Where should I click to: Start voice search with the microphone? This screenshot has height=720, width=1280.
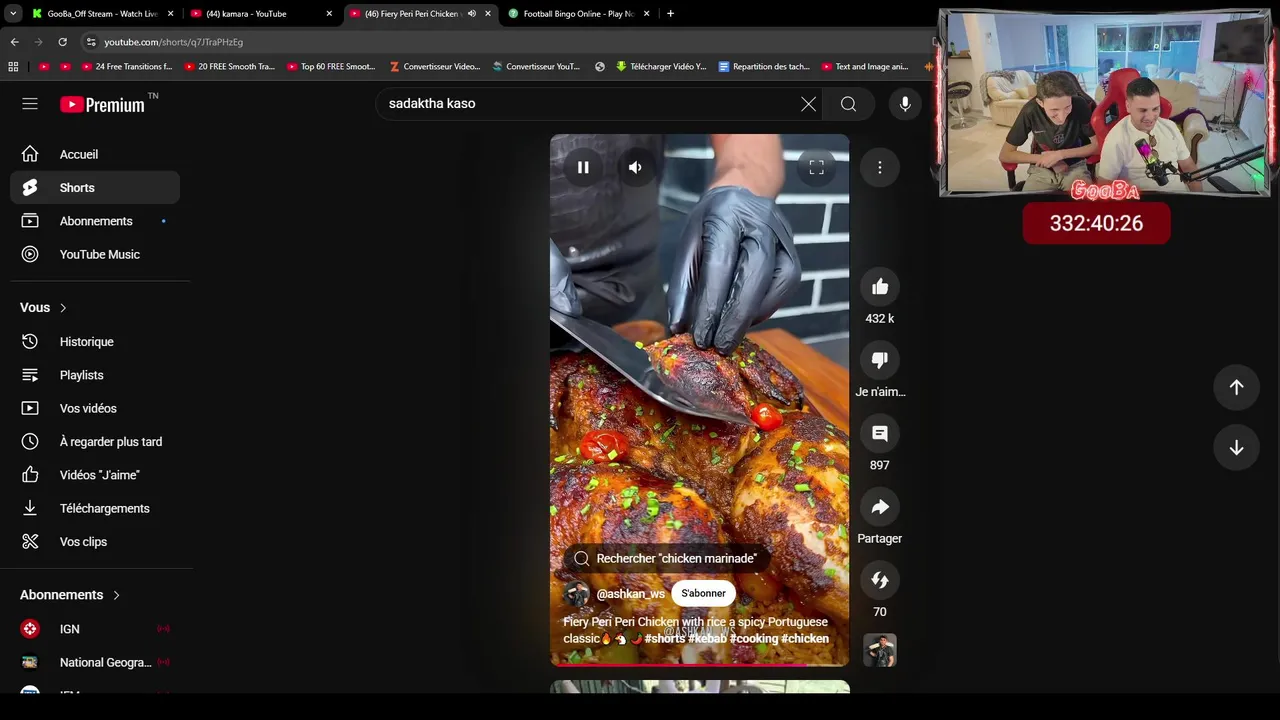tap(905, 104)
